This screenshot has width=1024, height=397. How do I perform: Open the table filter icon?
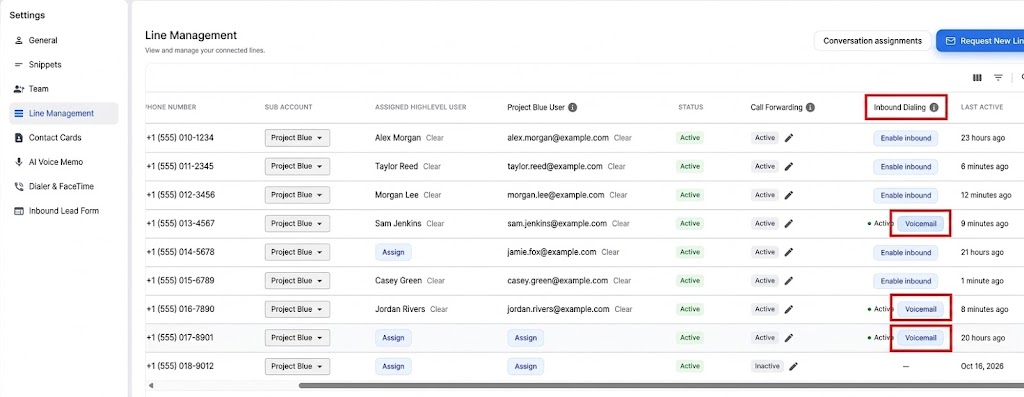998,78
